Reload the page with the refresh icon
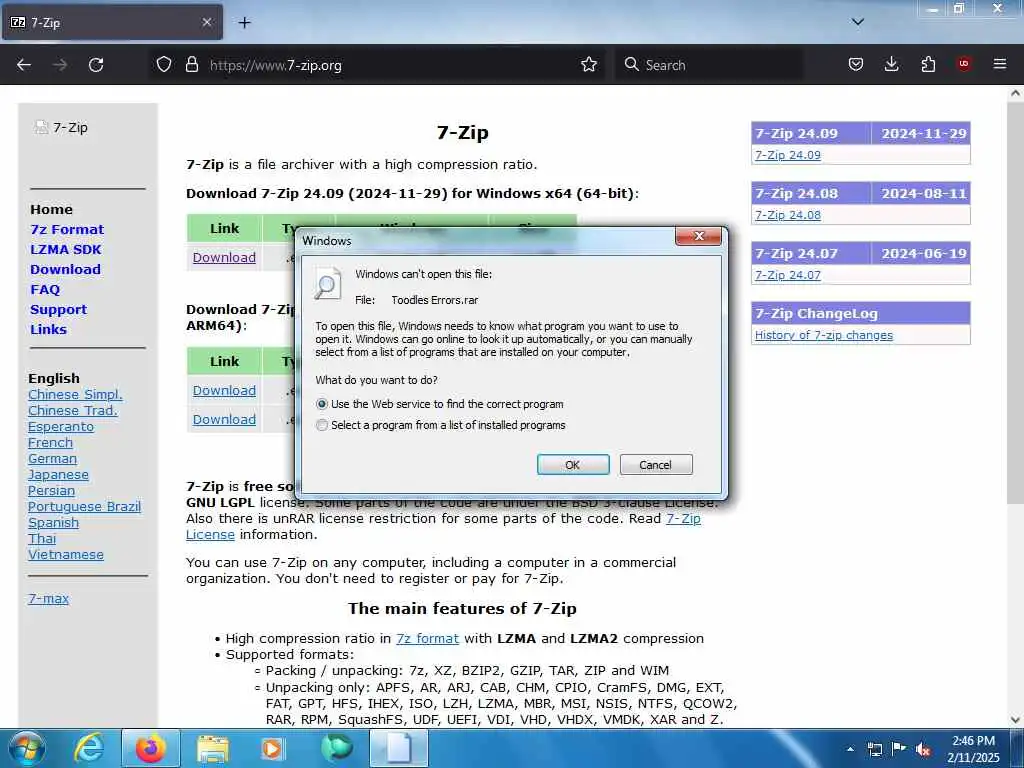Screen dimensions: 1024x768 tap(96, 65)
